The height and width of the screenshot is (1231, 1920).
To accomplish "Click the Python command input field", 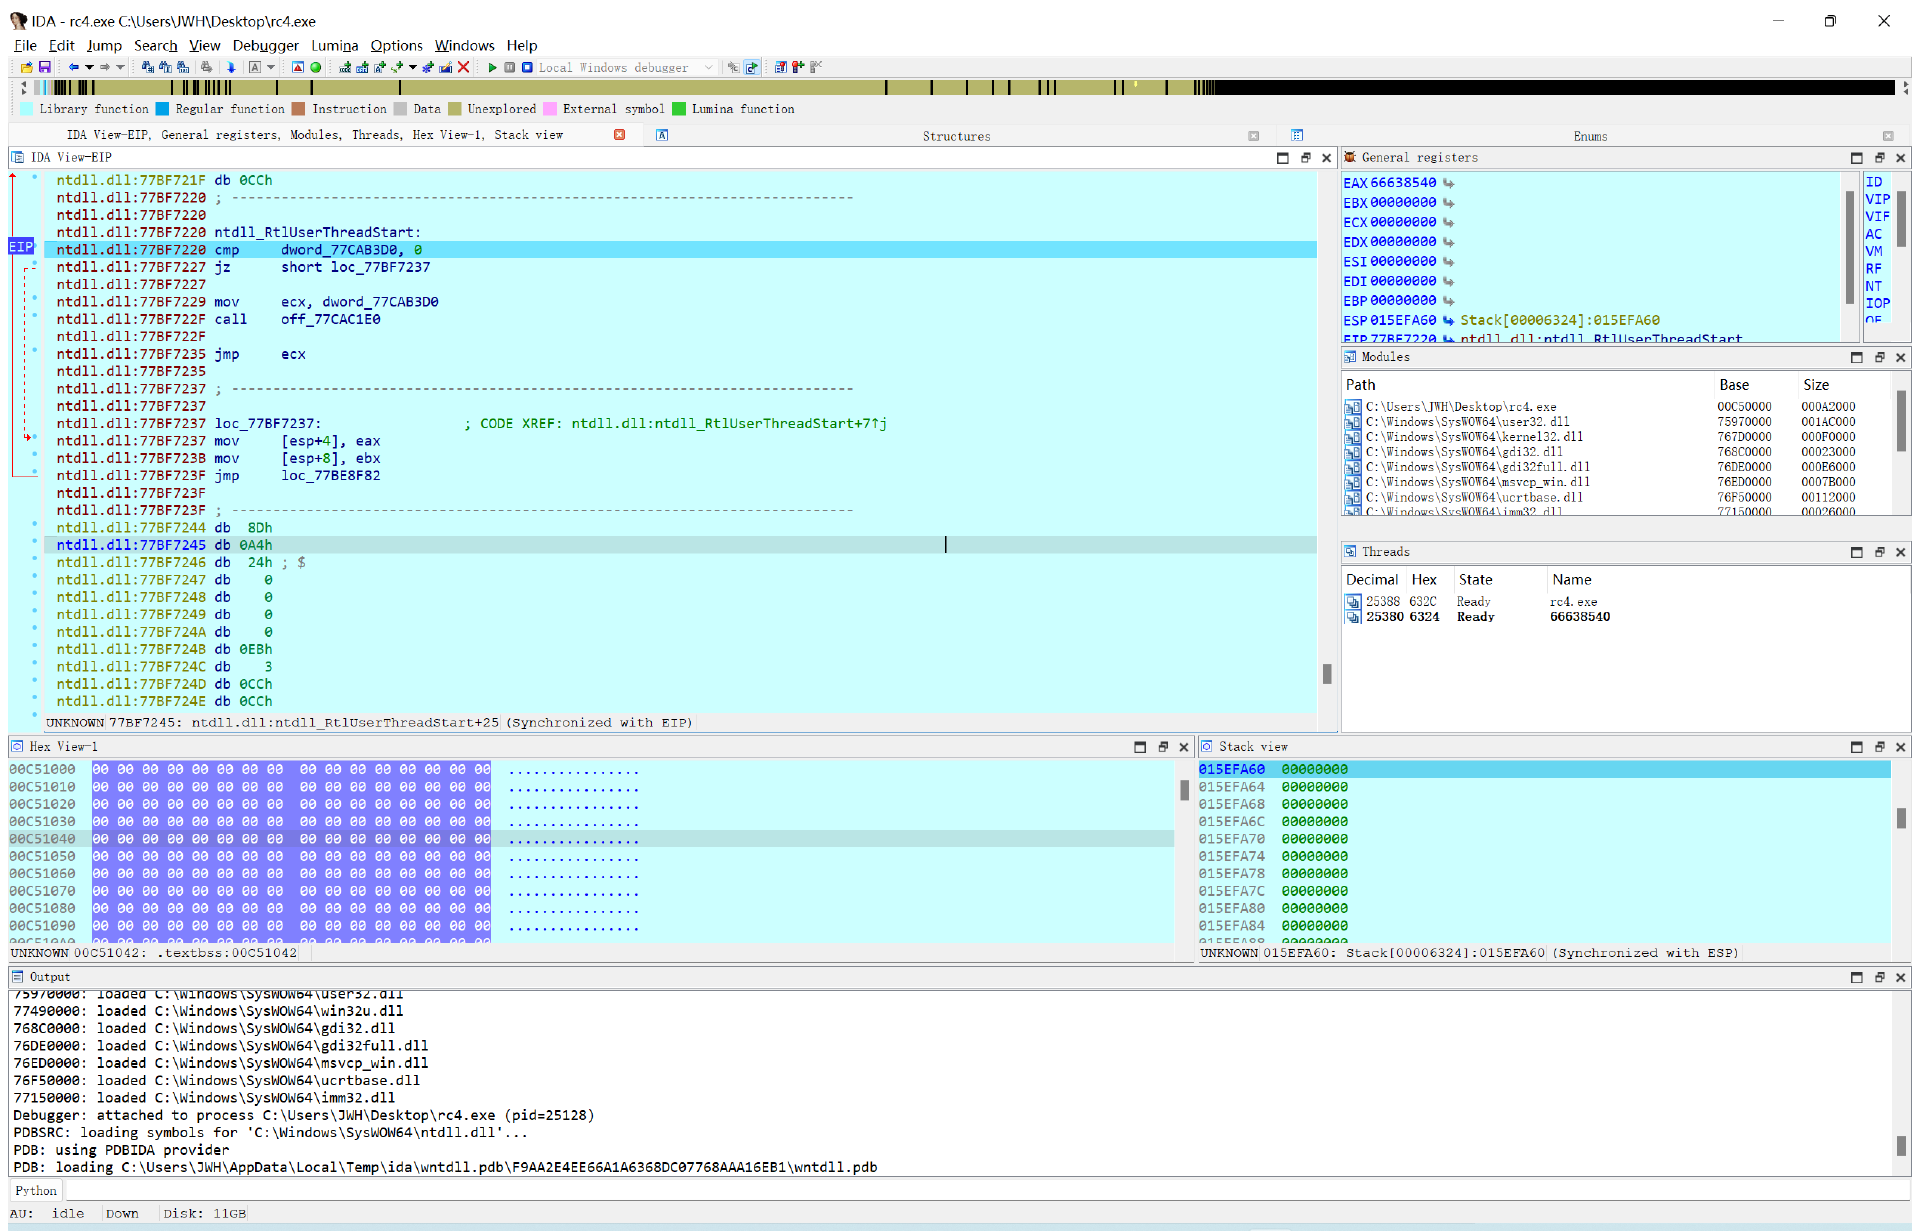I will [986, 1190].
